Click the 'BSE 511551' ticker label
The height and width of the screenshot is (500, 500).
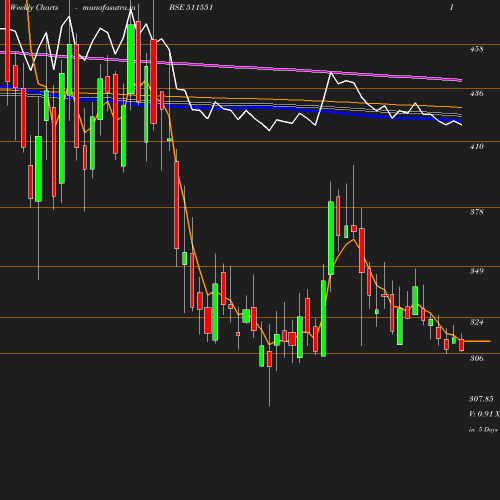191,7
